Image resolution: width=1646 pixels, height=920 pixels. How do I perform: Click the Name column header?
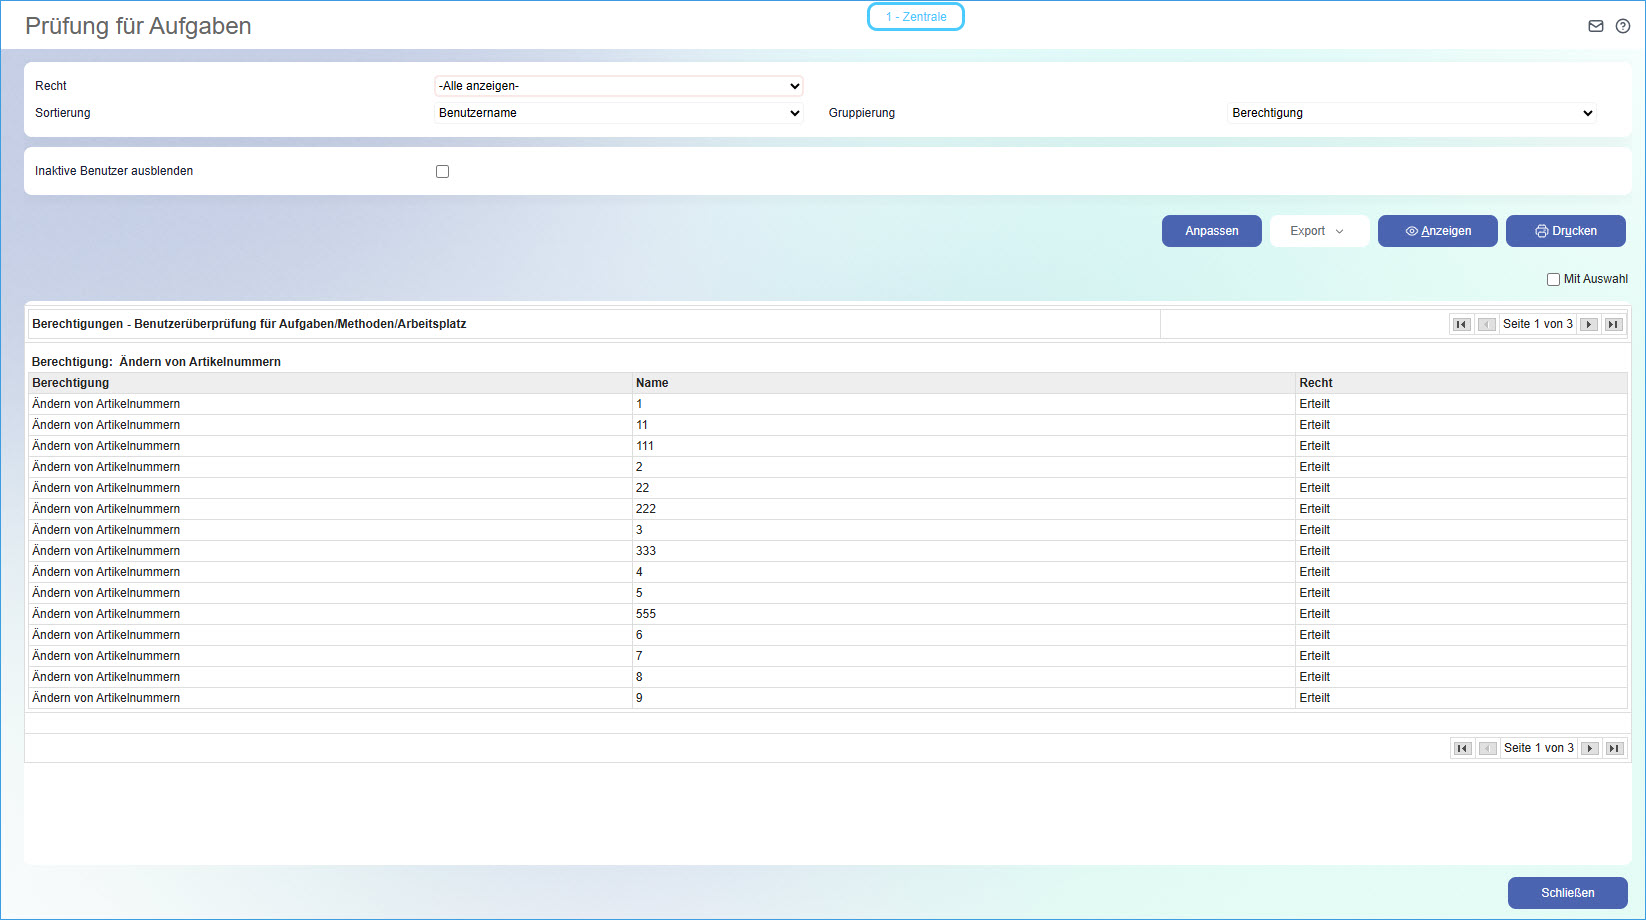pyautogui.click(x=652, y=383)
